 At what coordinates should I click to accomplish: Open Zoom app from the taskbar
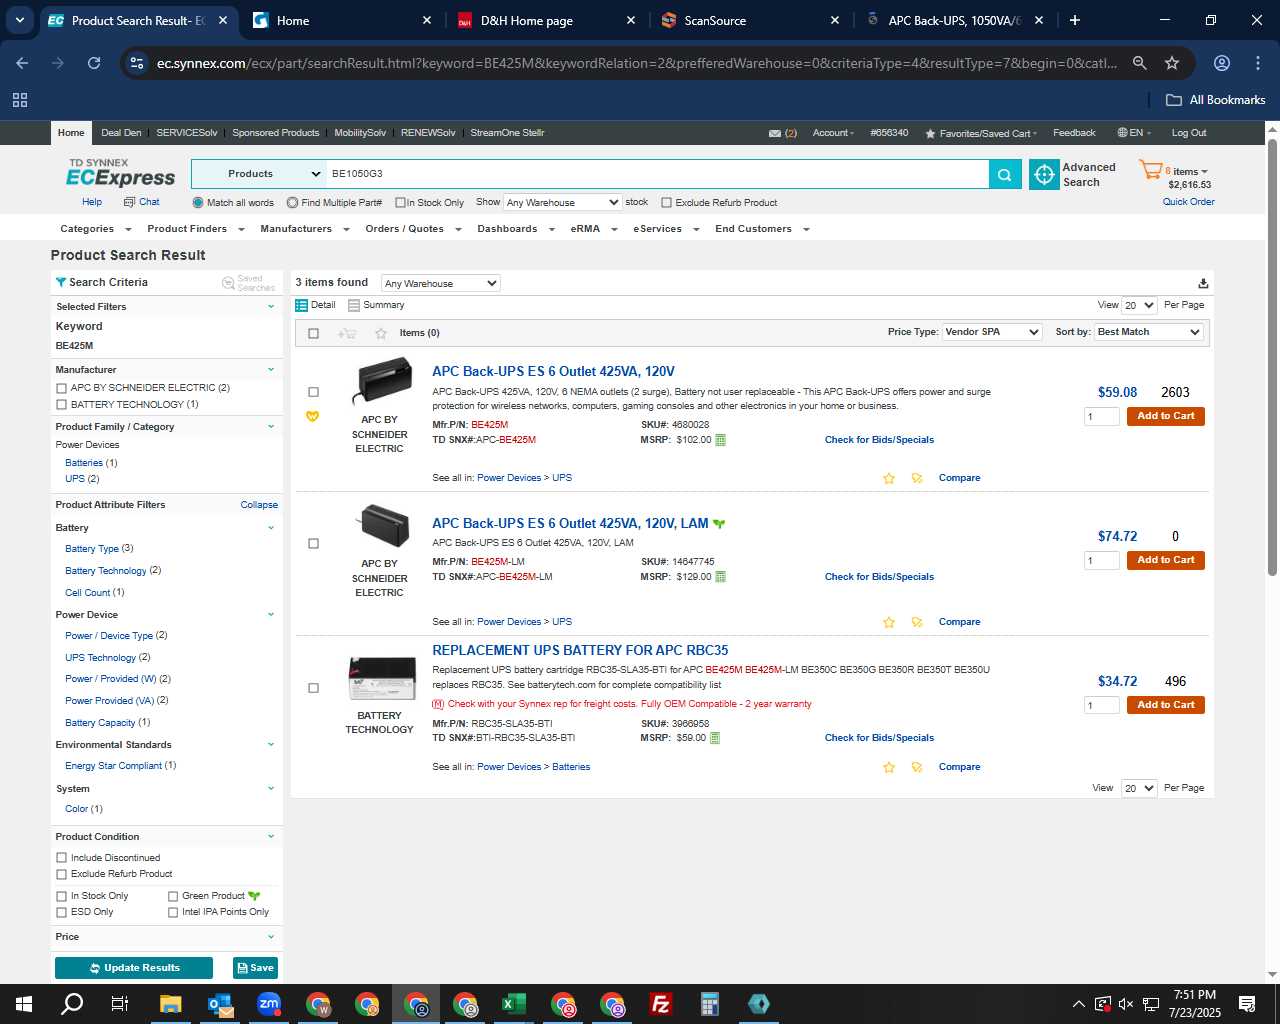coord(269,1004)
